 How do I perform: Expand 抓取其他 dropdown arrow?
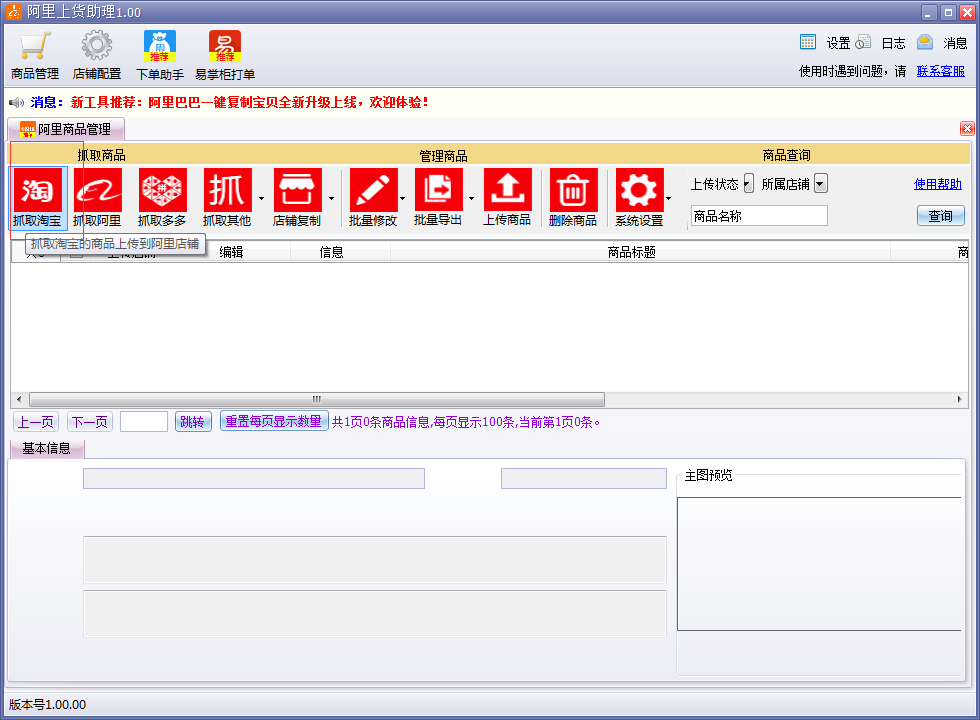tap(261, 199)
